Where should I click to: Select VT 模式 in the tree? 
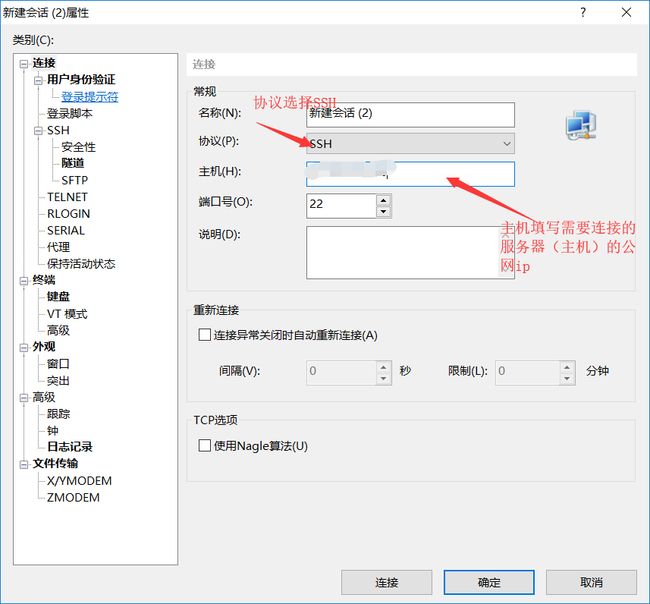67,314
